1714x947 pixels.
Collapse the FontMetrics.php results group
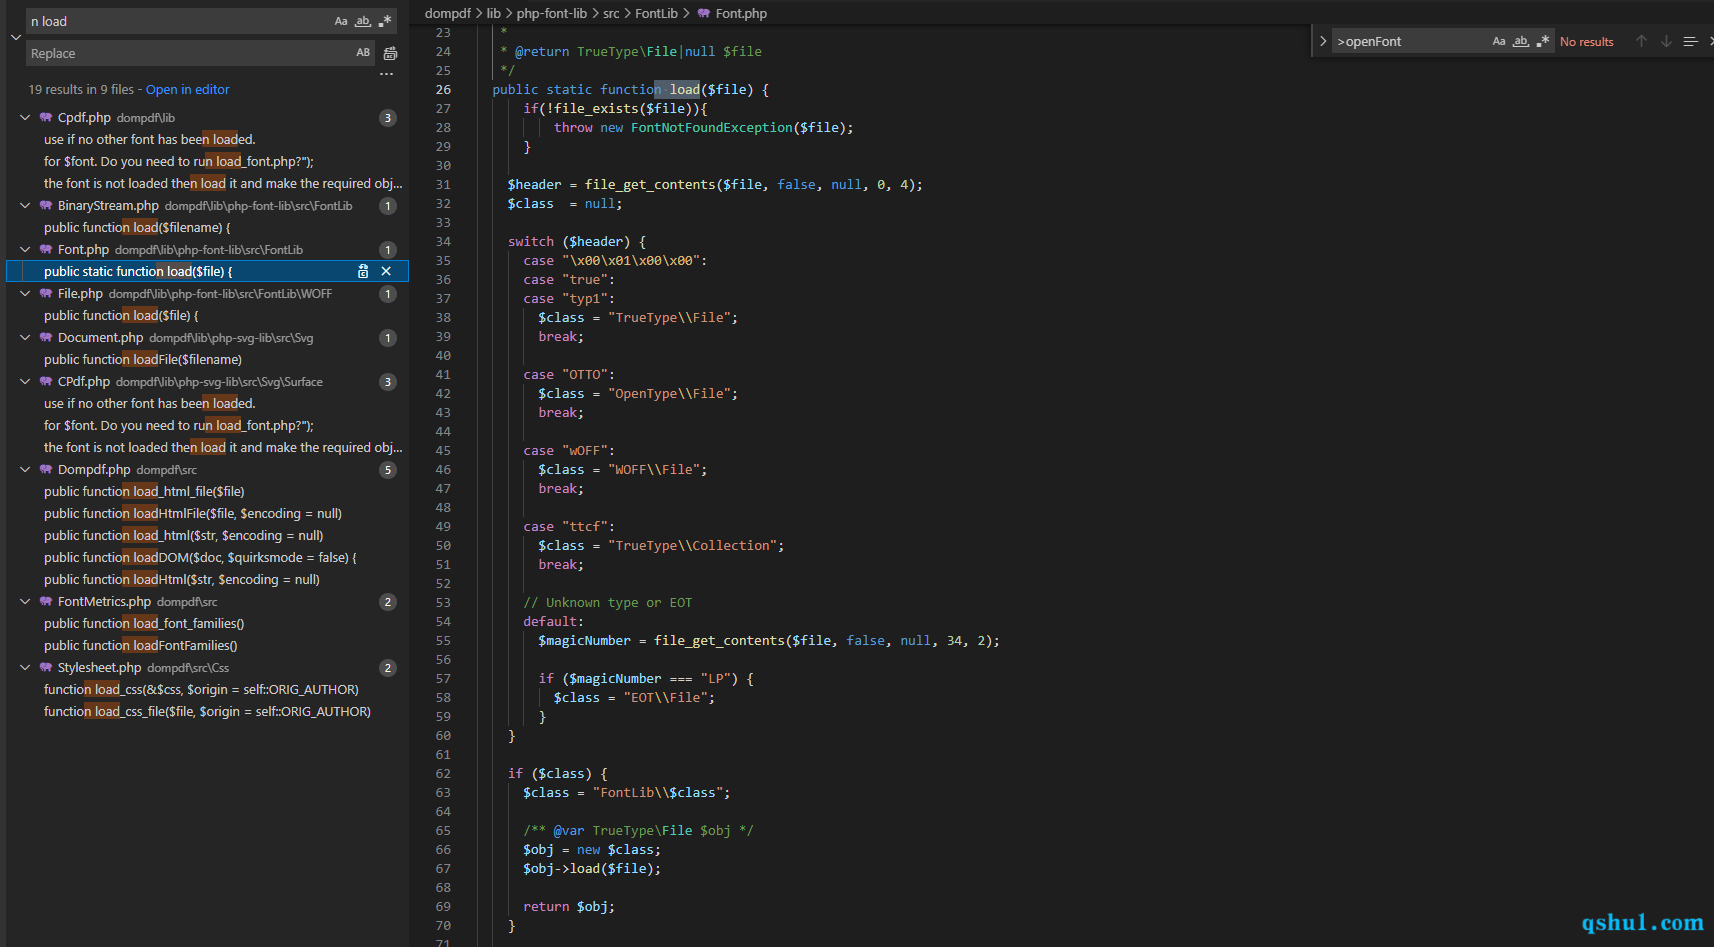[x=25, y=601]
